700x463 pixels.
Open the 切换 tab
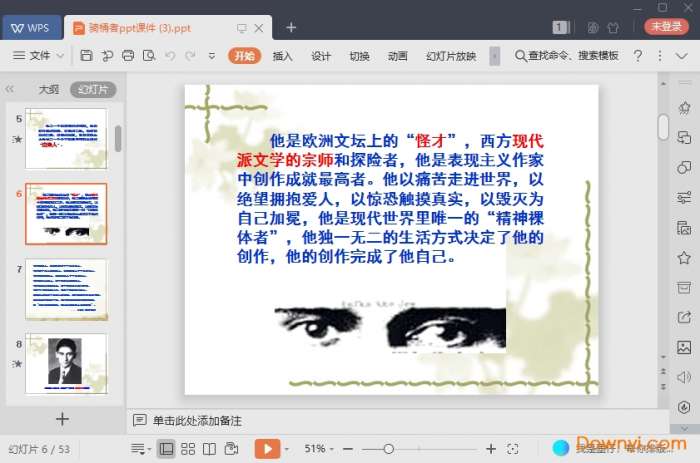click(x=359, y=56)
